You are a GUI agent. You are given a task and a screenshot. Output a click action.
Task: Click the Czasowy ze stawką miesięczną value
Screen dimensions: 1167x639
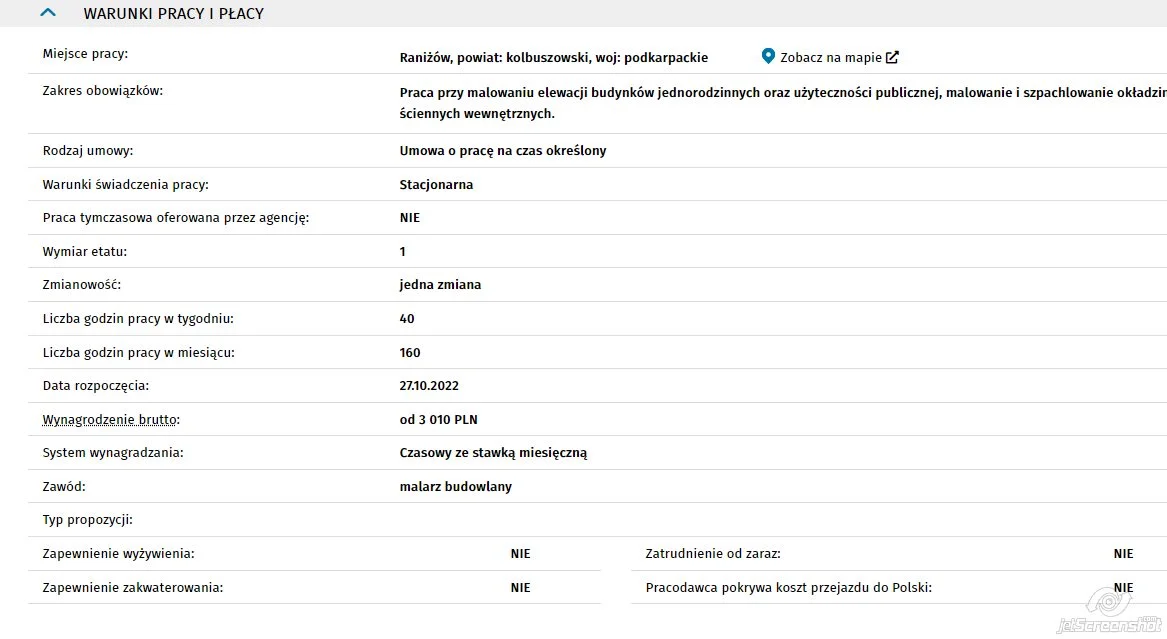[493, 453]
